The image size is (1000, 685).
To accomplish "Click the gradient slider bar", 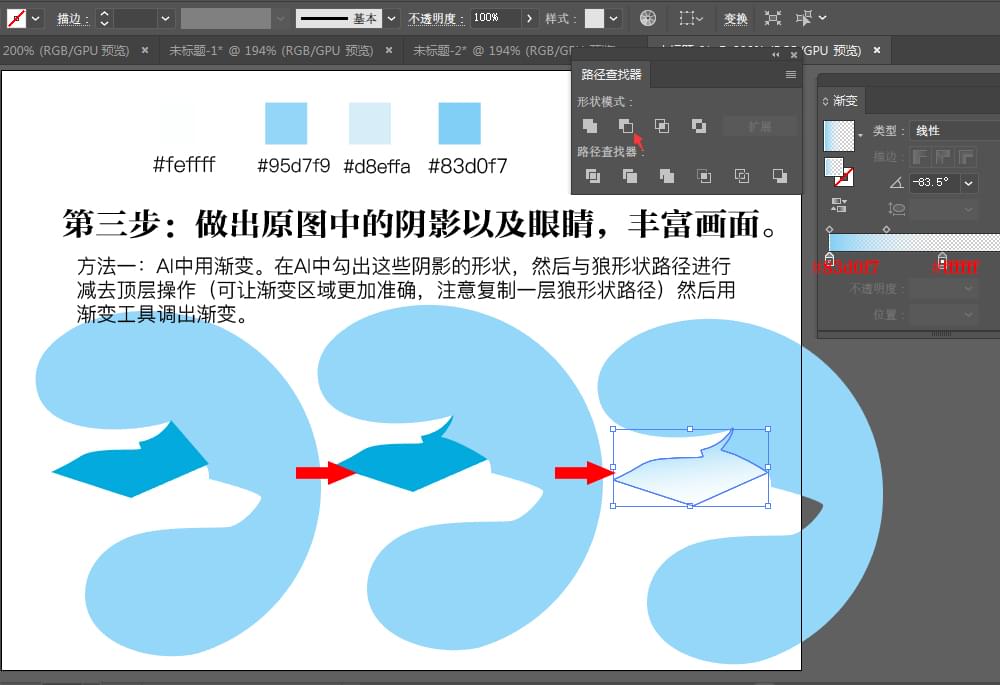I will point(914,242).
